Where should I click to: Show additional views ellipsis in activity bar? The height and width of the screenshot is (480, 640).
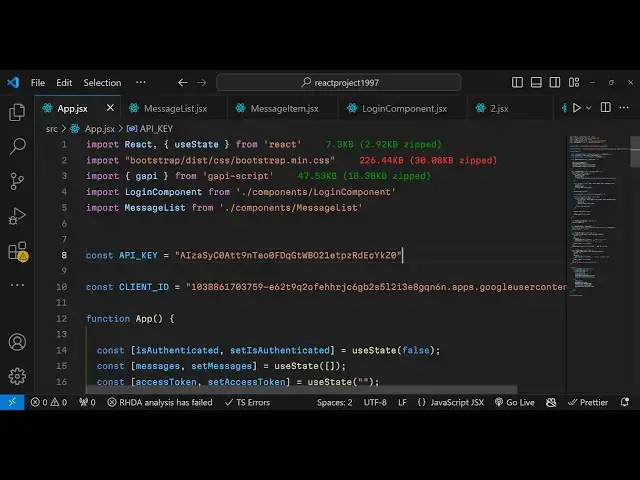click(17, 285)
